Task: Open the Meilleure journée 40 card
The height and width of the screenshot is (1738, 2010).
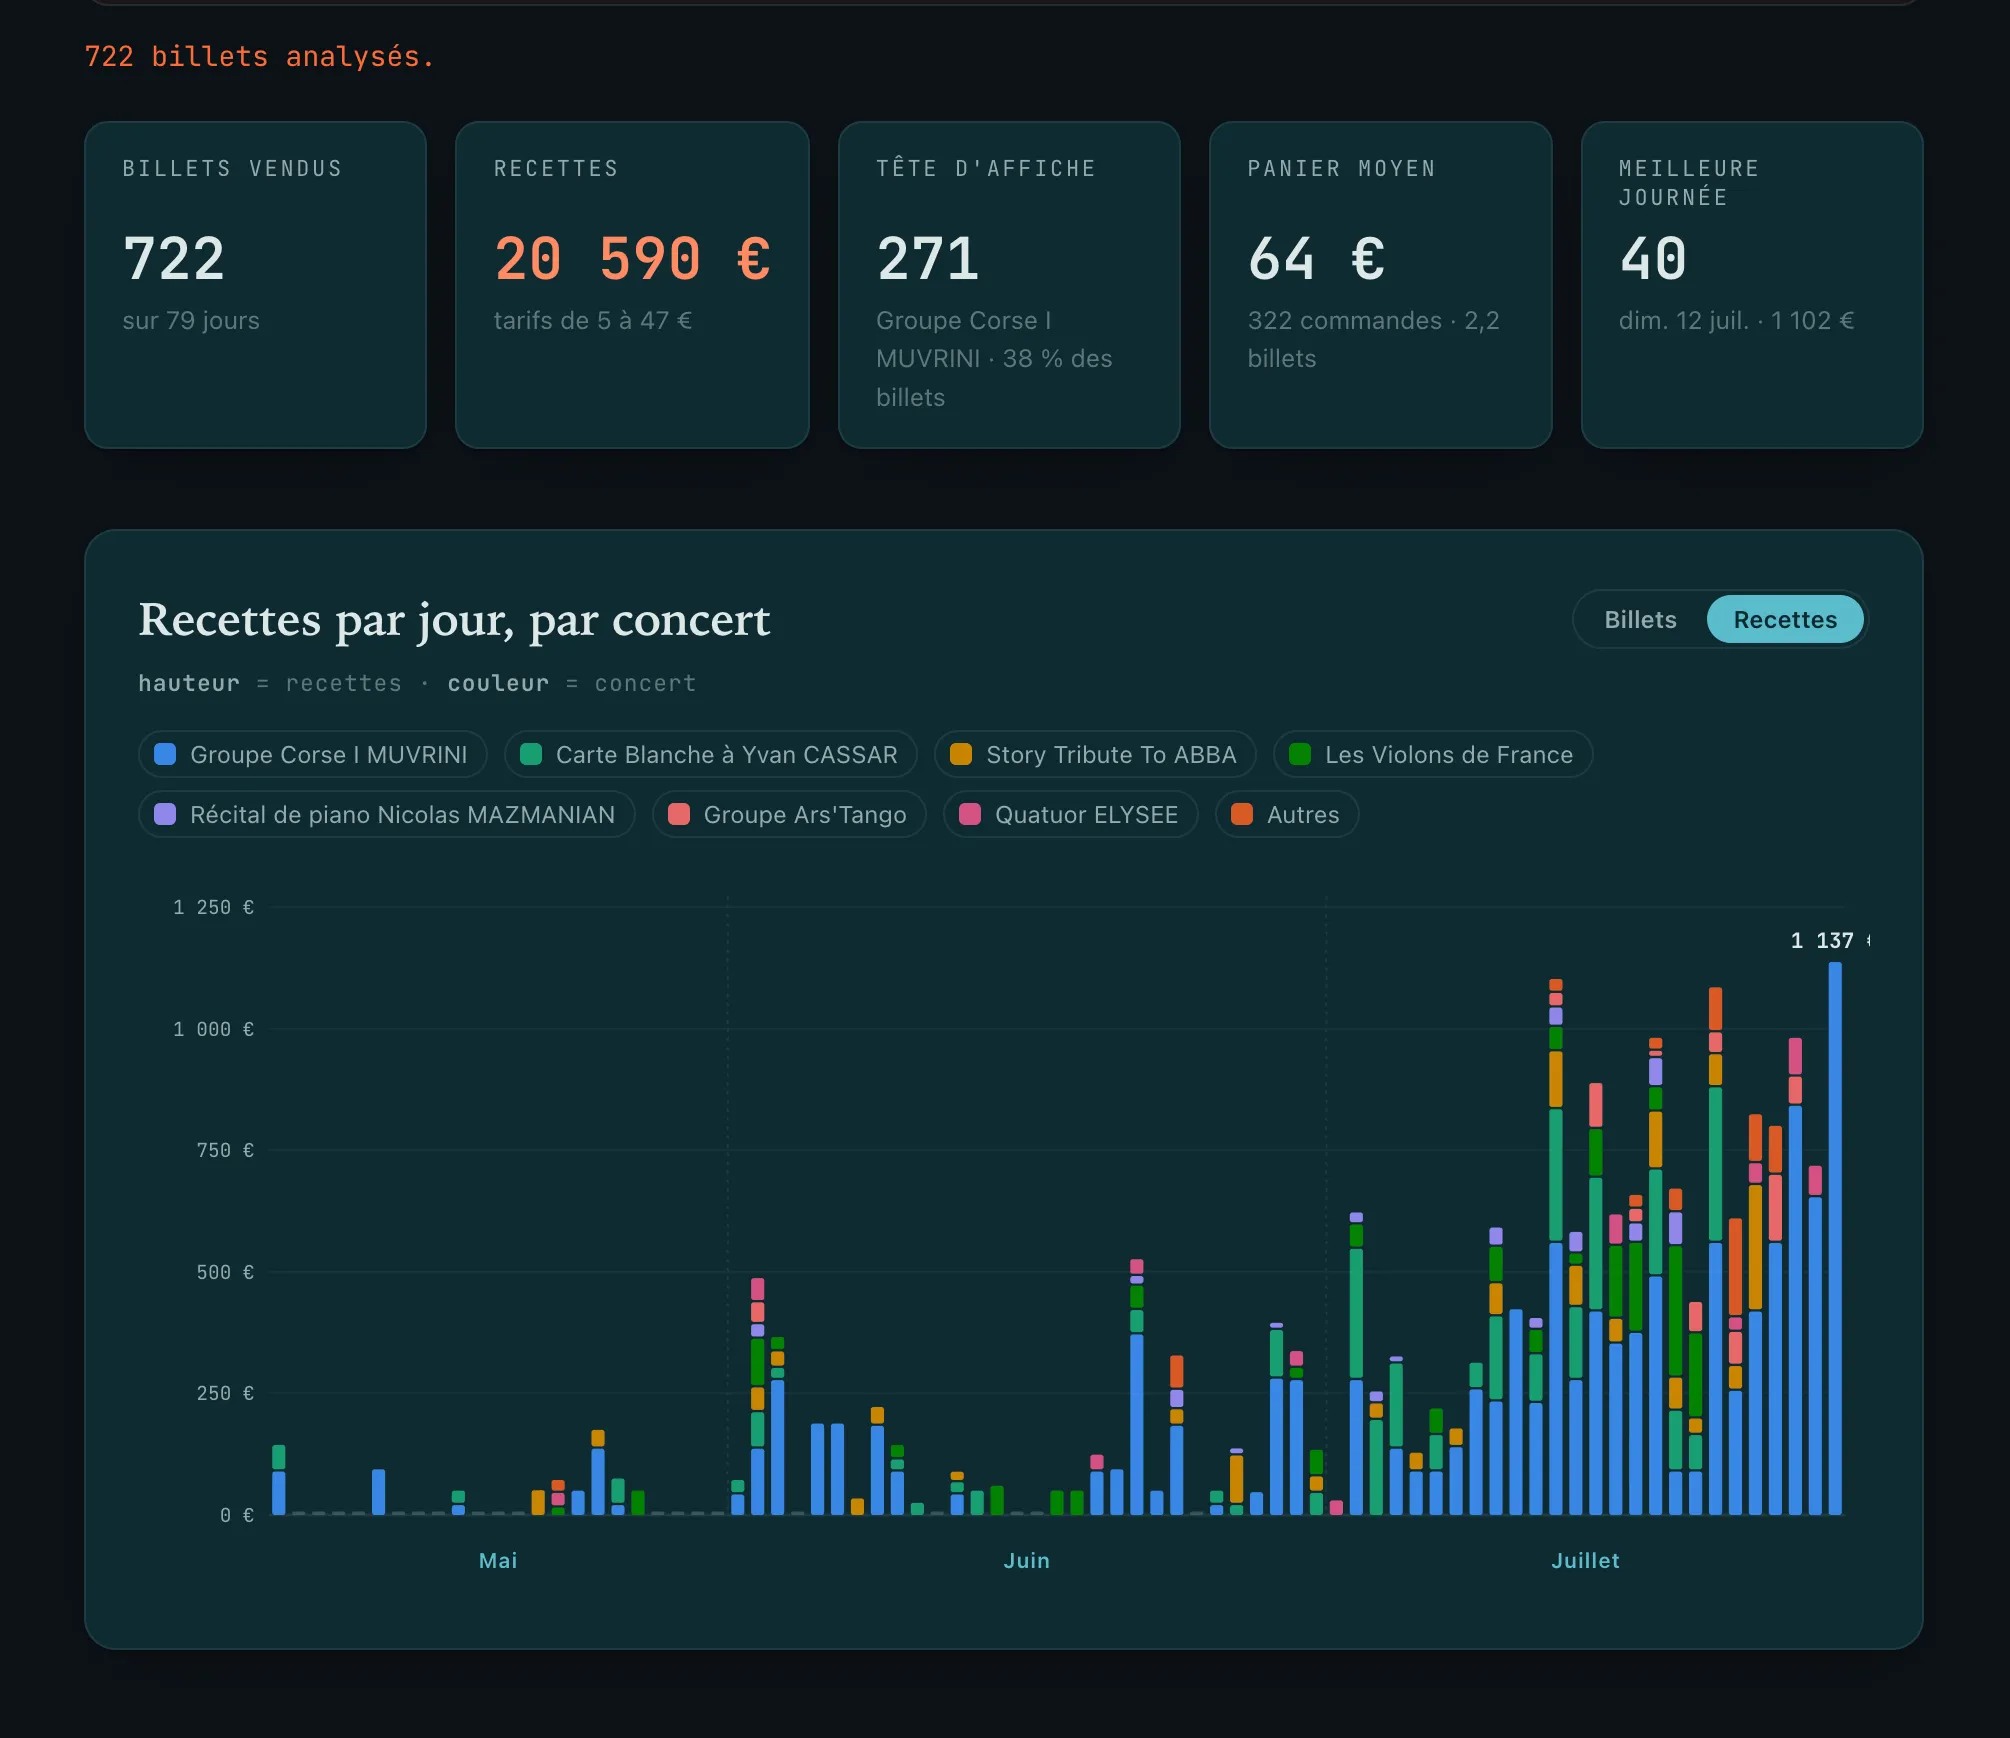Action: (1752, 285)
